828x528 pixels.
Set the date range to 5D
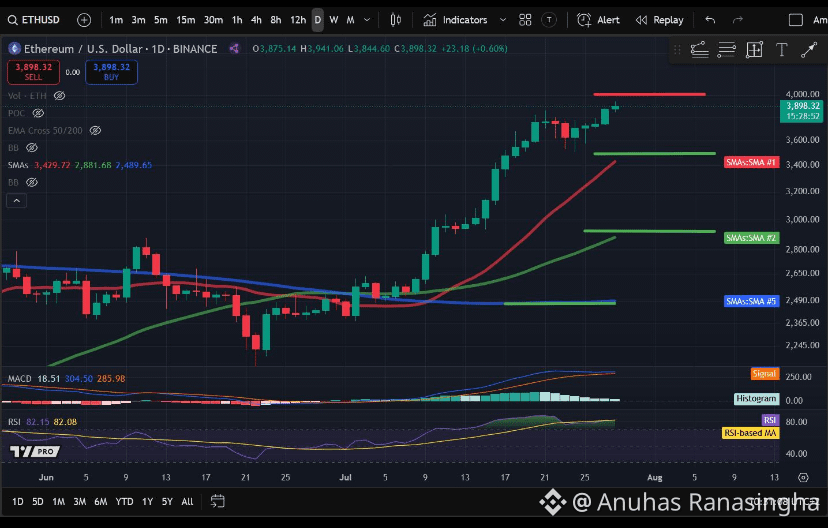pyautogui.click(x=38, y=502)
